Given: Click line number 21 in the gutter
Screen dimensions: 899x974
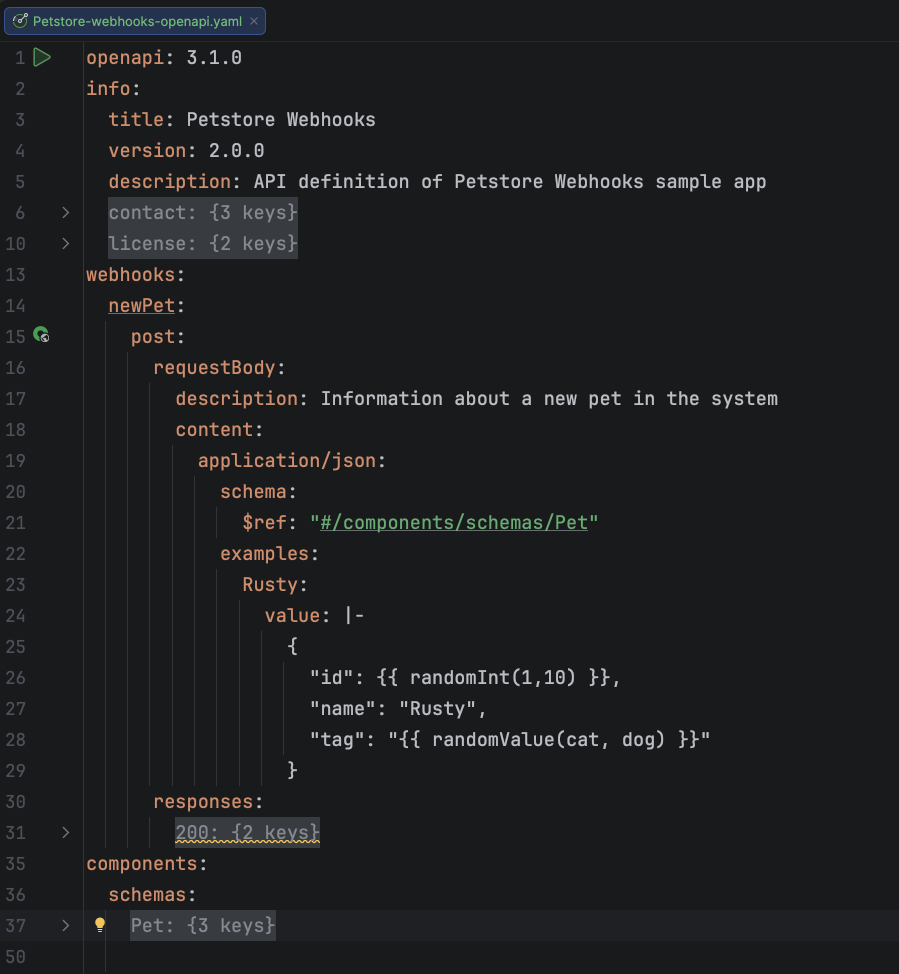Looking at the screenshot, I should click(15, 522).
